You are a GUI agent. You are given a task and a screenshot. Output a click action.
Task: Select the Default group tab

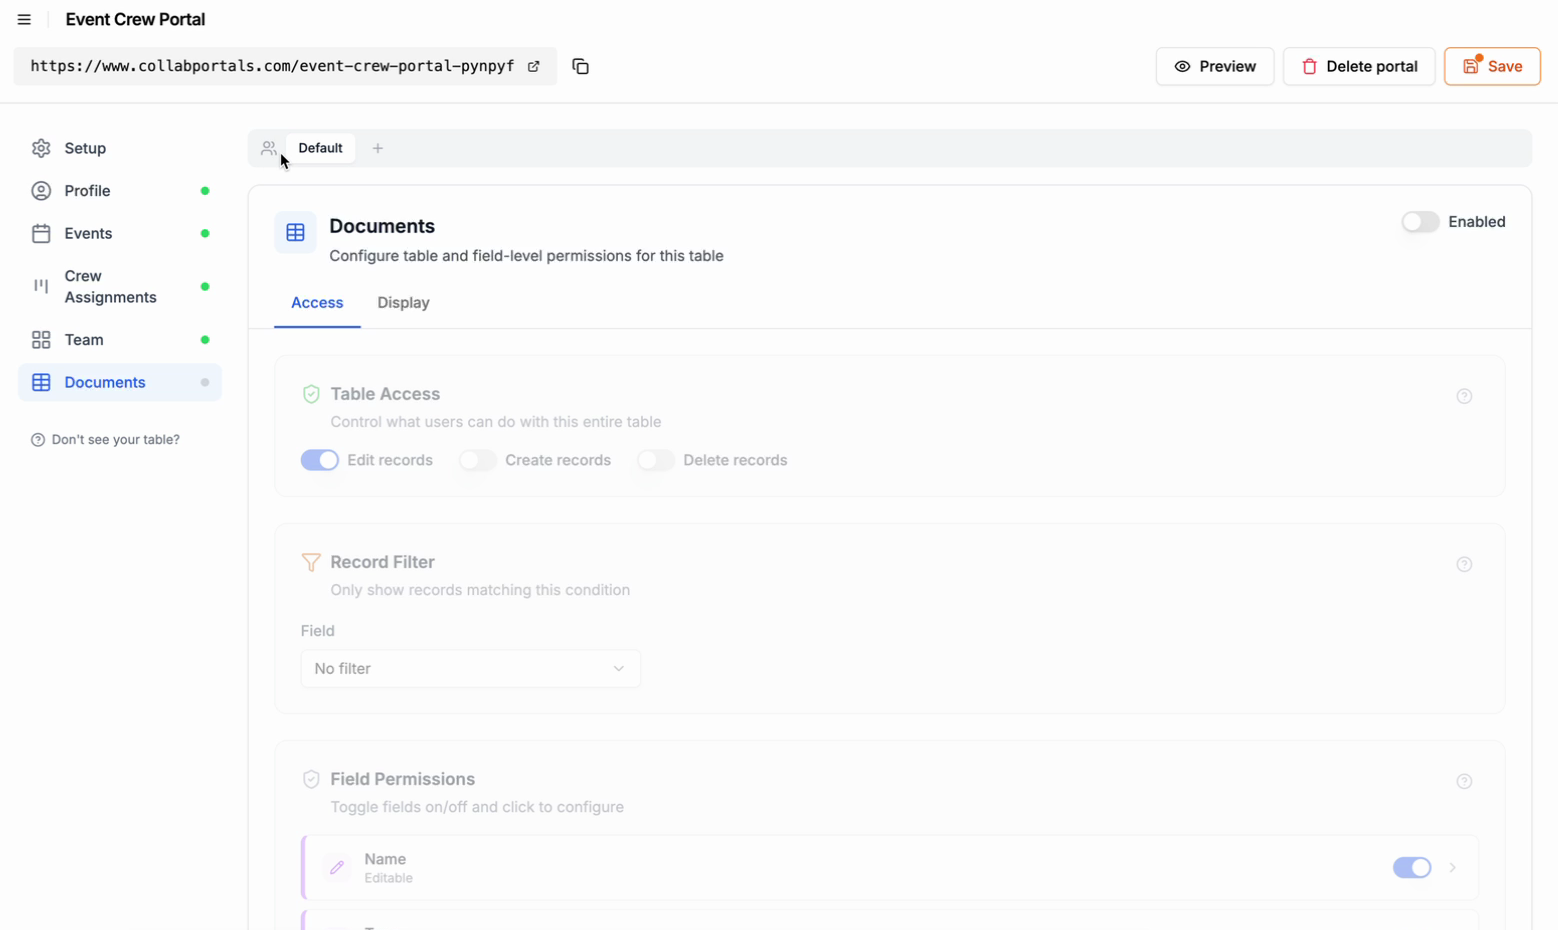(x=320, y=148)
